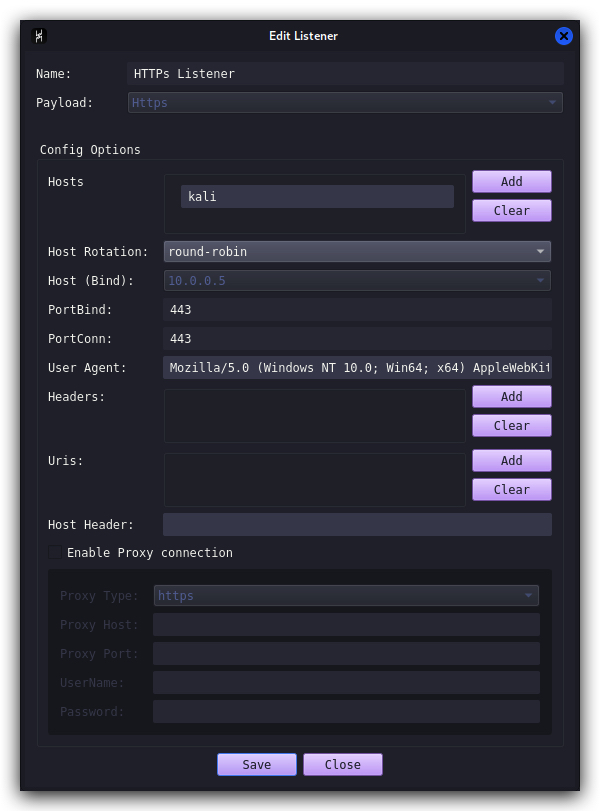Clear the Uris list
Viewport: 600px width, 811px height.
[x=512, y=489]
